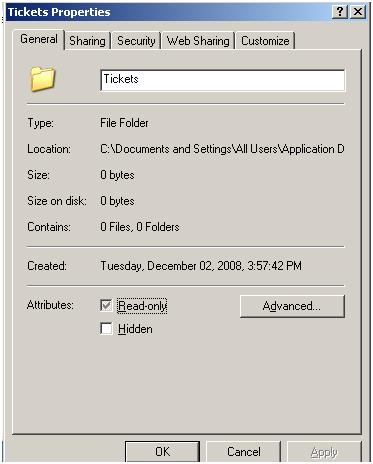Select the Web Sharing tab
Viewport: 373px width, 464px height.
coord(198,41)
